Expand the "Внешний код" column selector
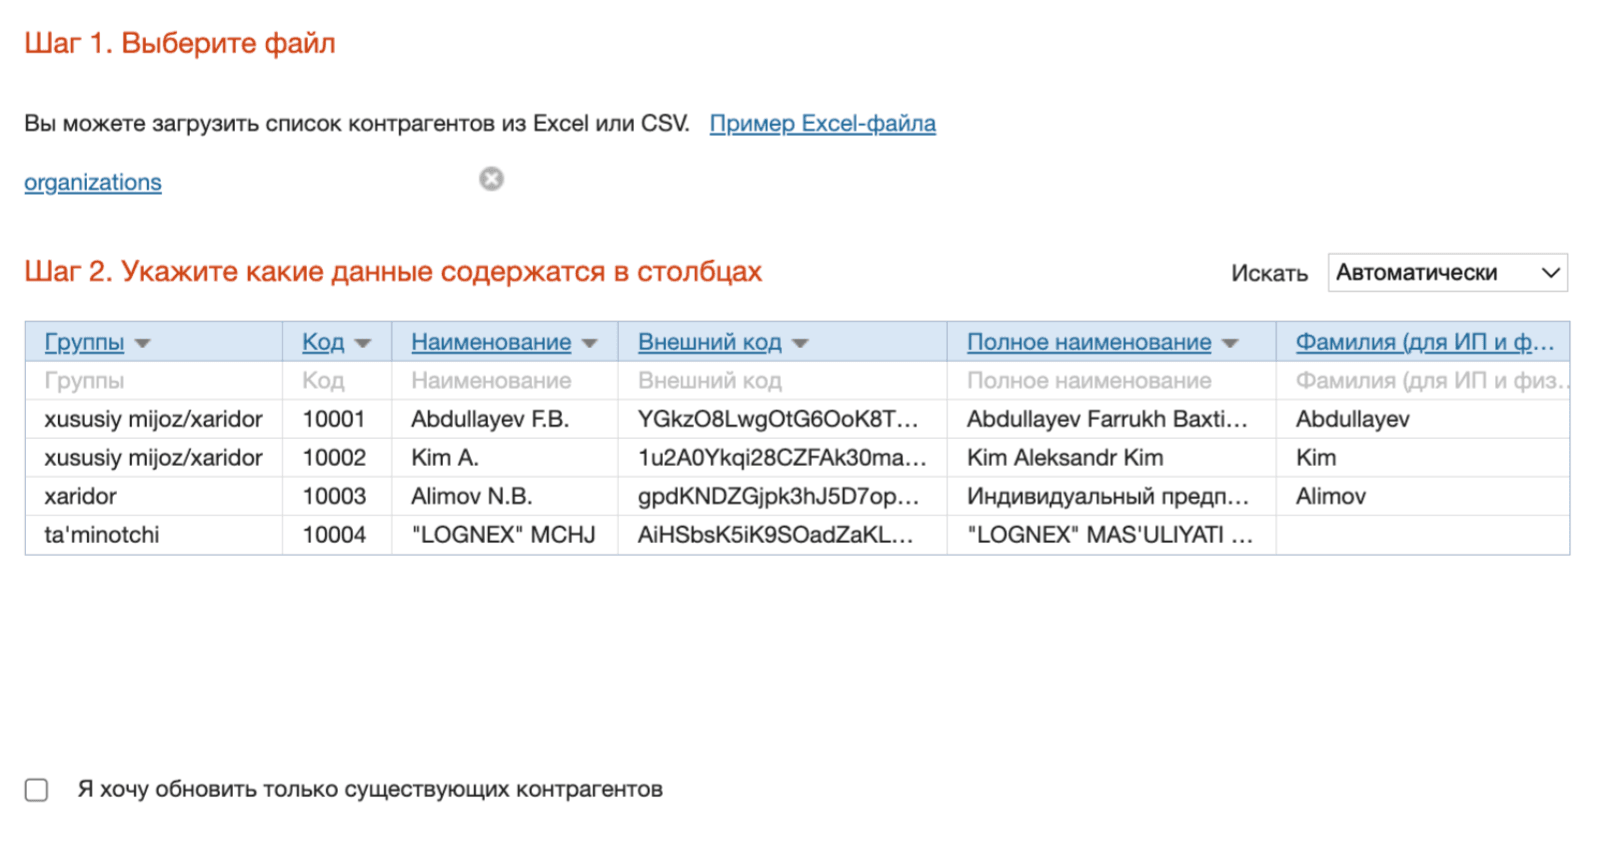Image resolution: width=1618 pixels, height=846 pixels. (x=800, y=341)
